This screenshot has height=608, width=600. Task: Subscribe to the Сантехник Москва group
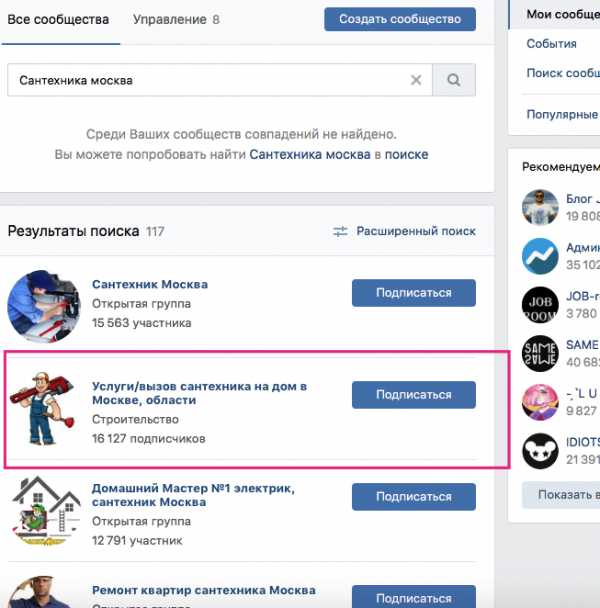tap(414, 293)
